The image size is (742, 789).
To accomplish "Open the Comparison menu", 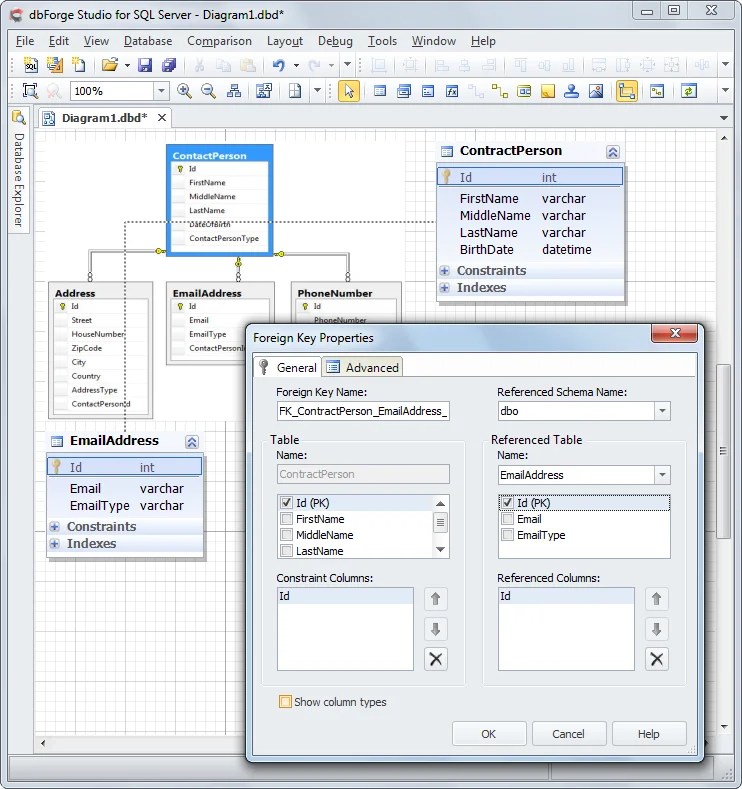I will [x=219, y=41].
